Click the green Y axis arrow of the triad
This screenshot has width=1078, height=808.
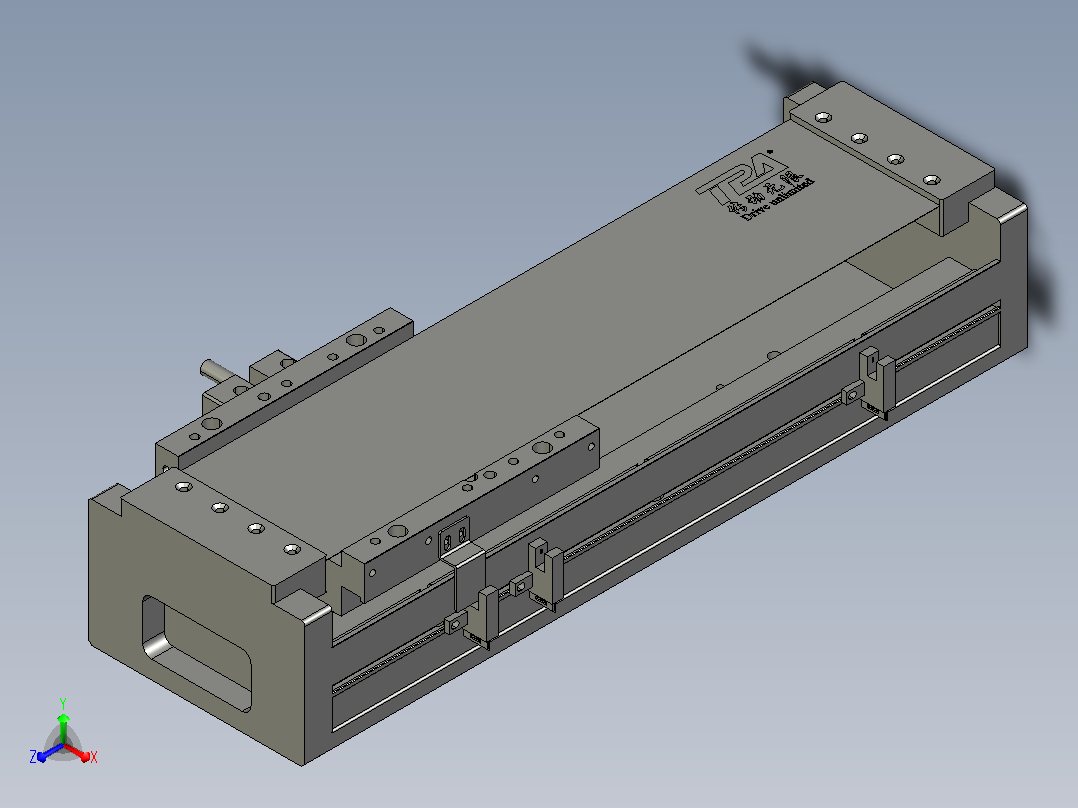63,728
